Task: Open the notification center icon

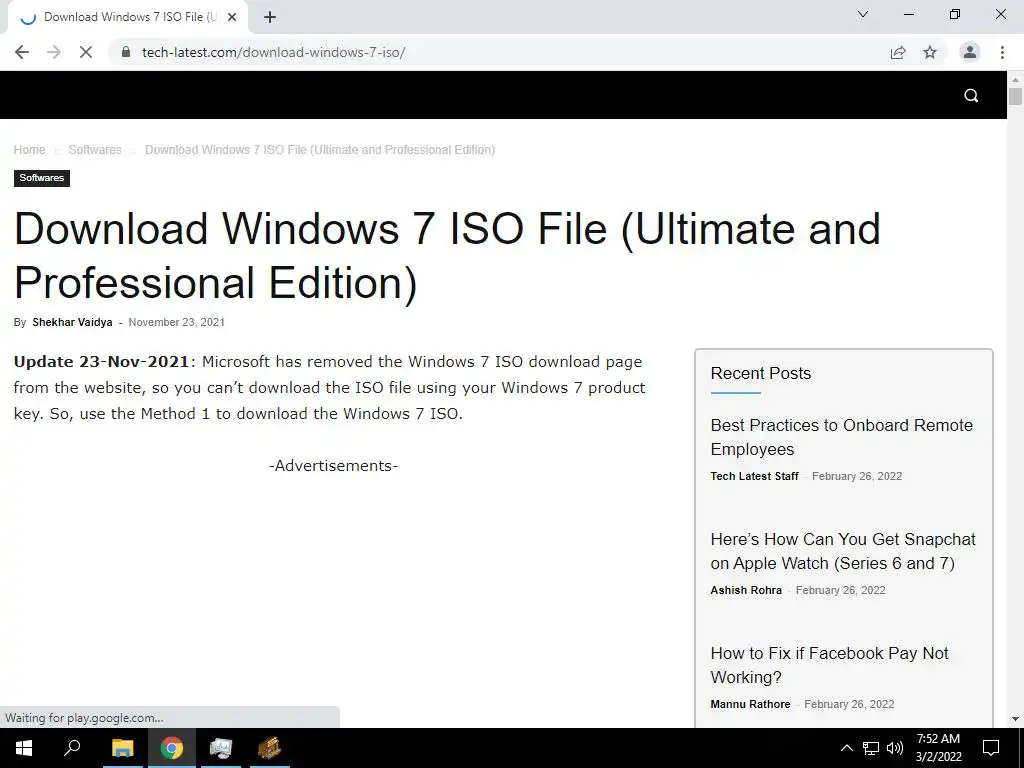Action: coord(991,748)
